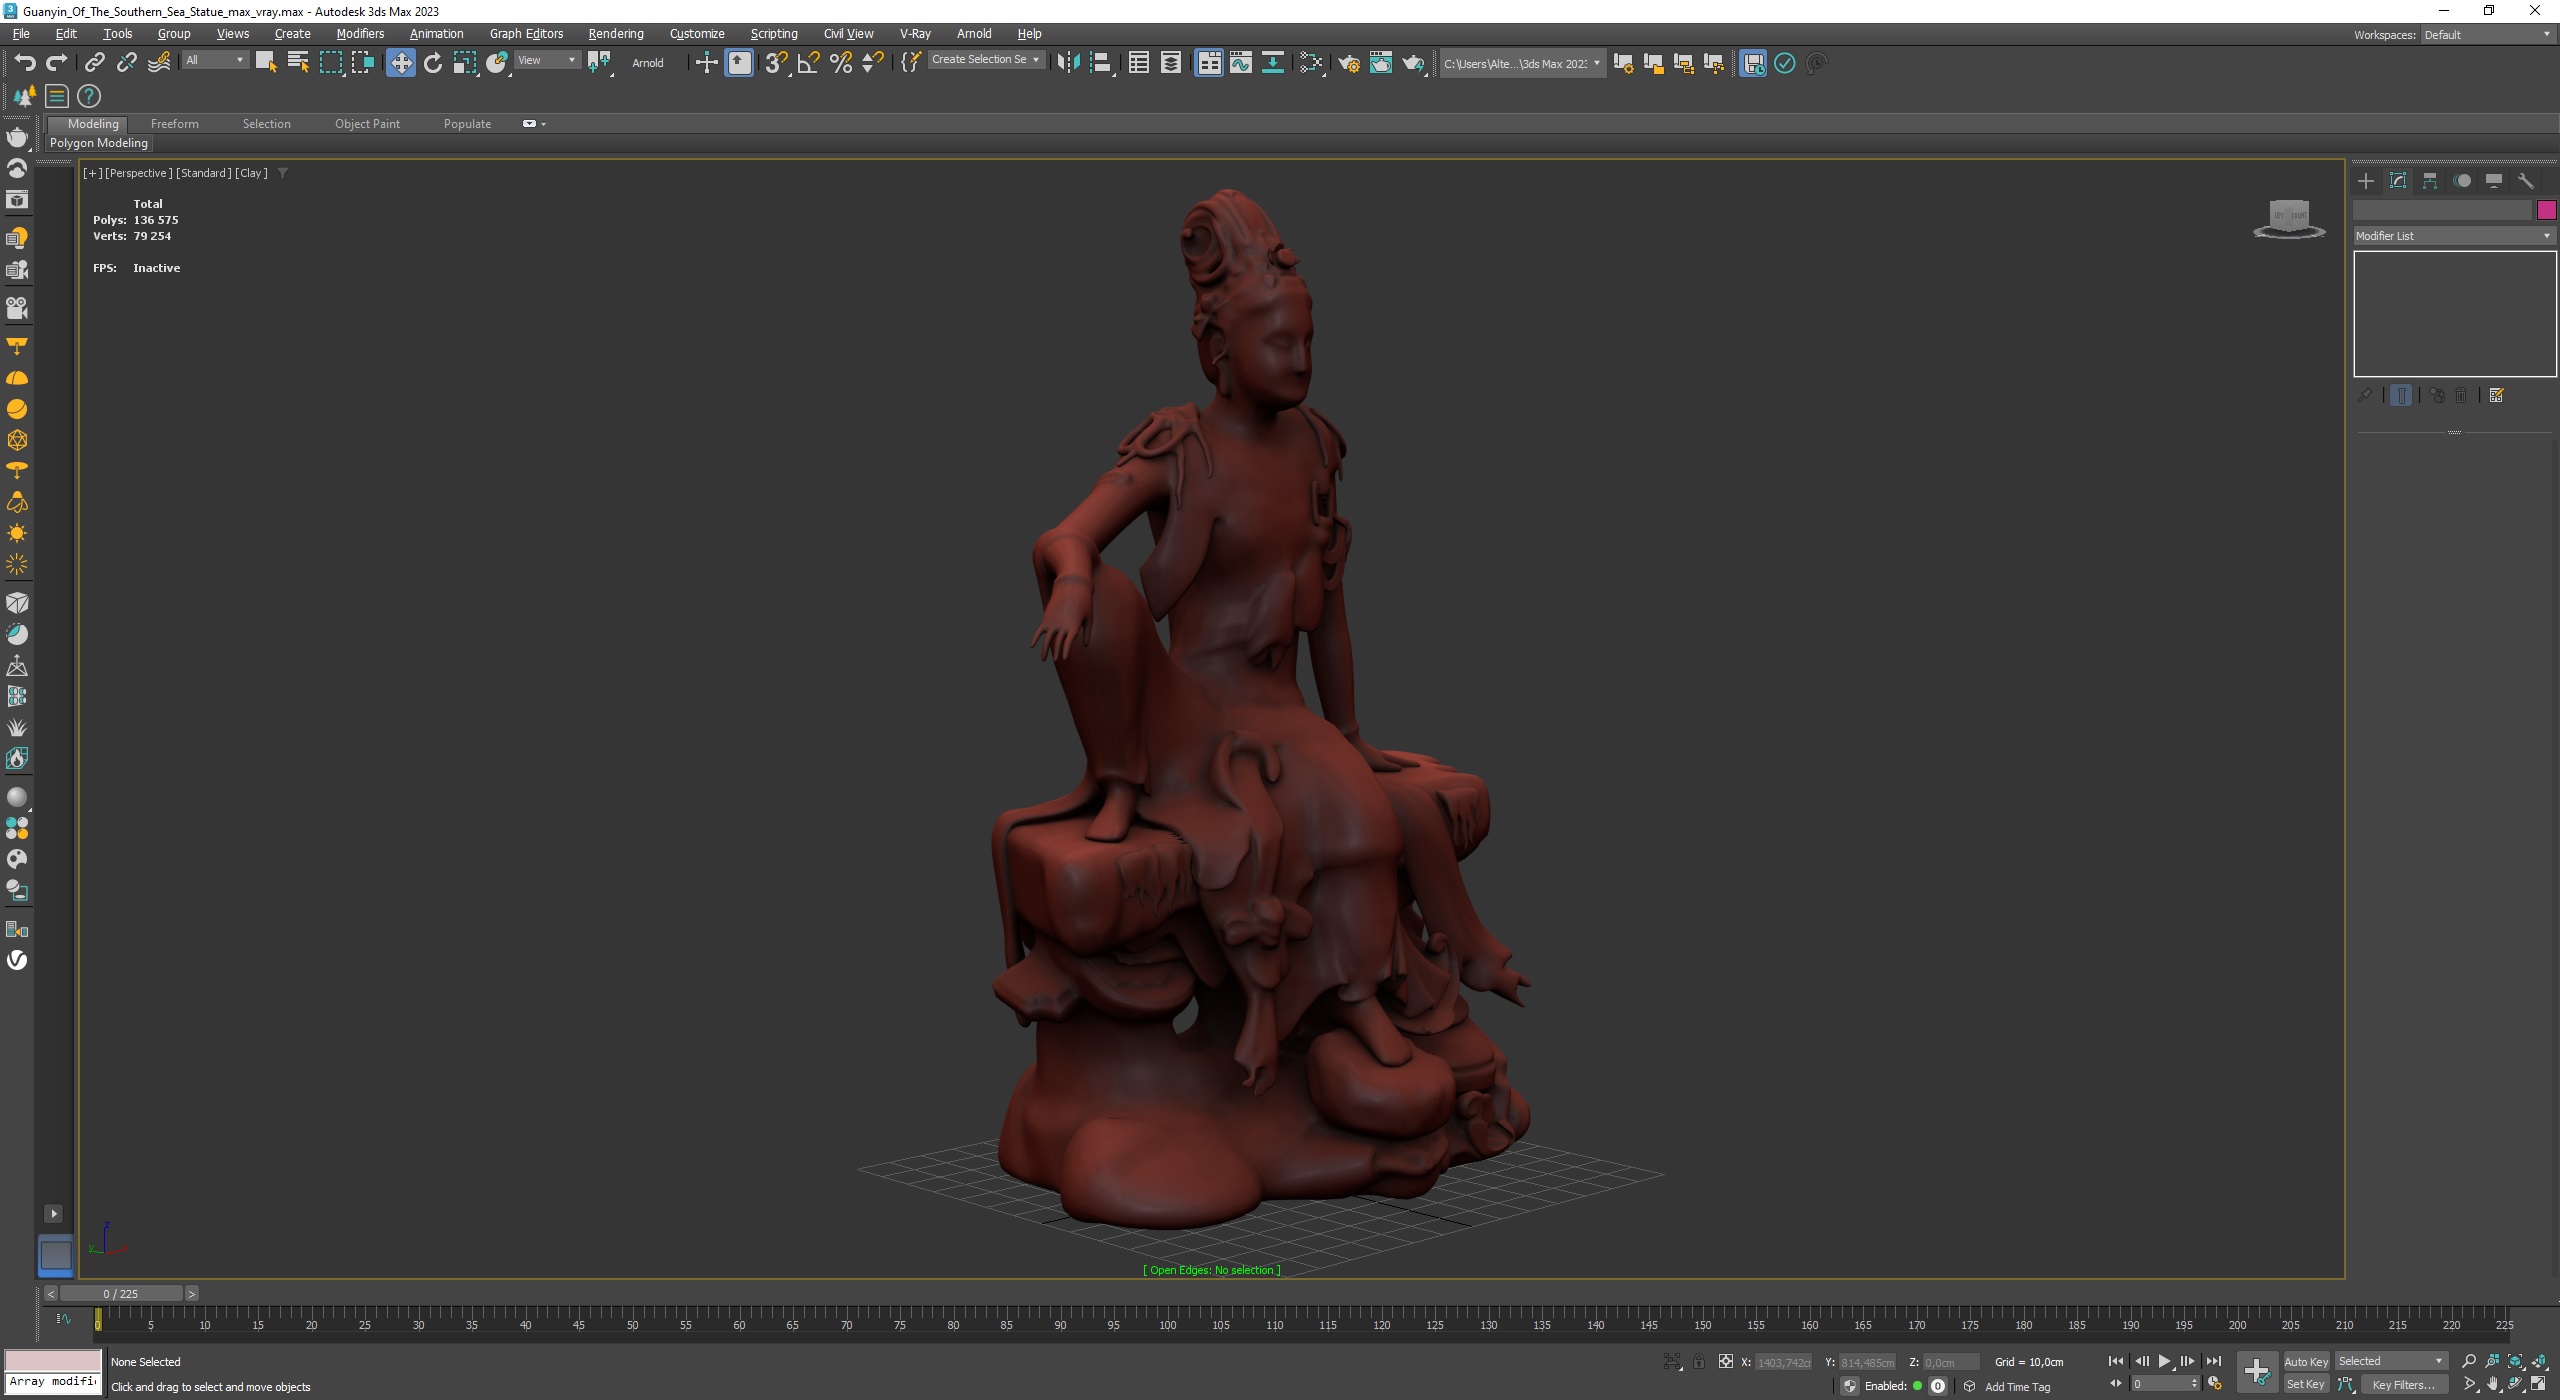Switch to the Object Paint ribbon tab
Viewport: 2560px width, 1400px height.
[x=367, y=124]
